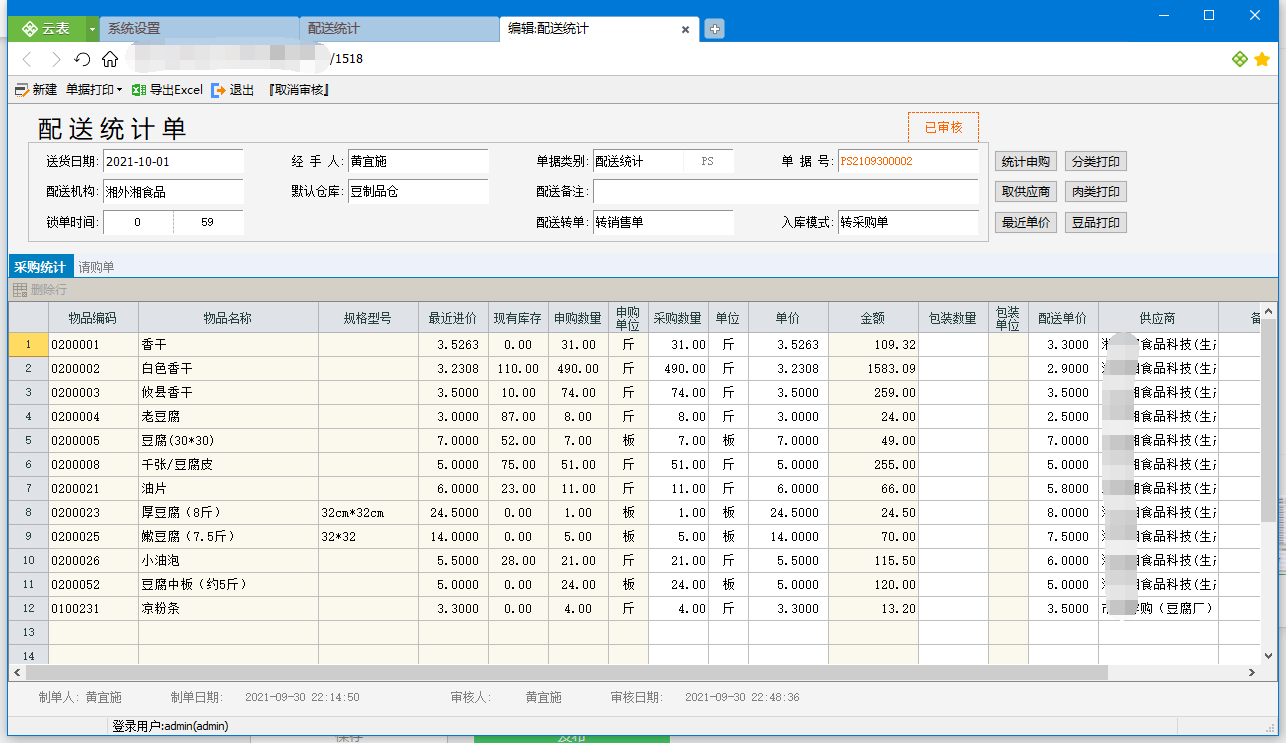Click the 配送转单 field 转销售单

[663, 223]
